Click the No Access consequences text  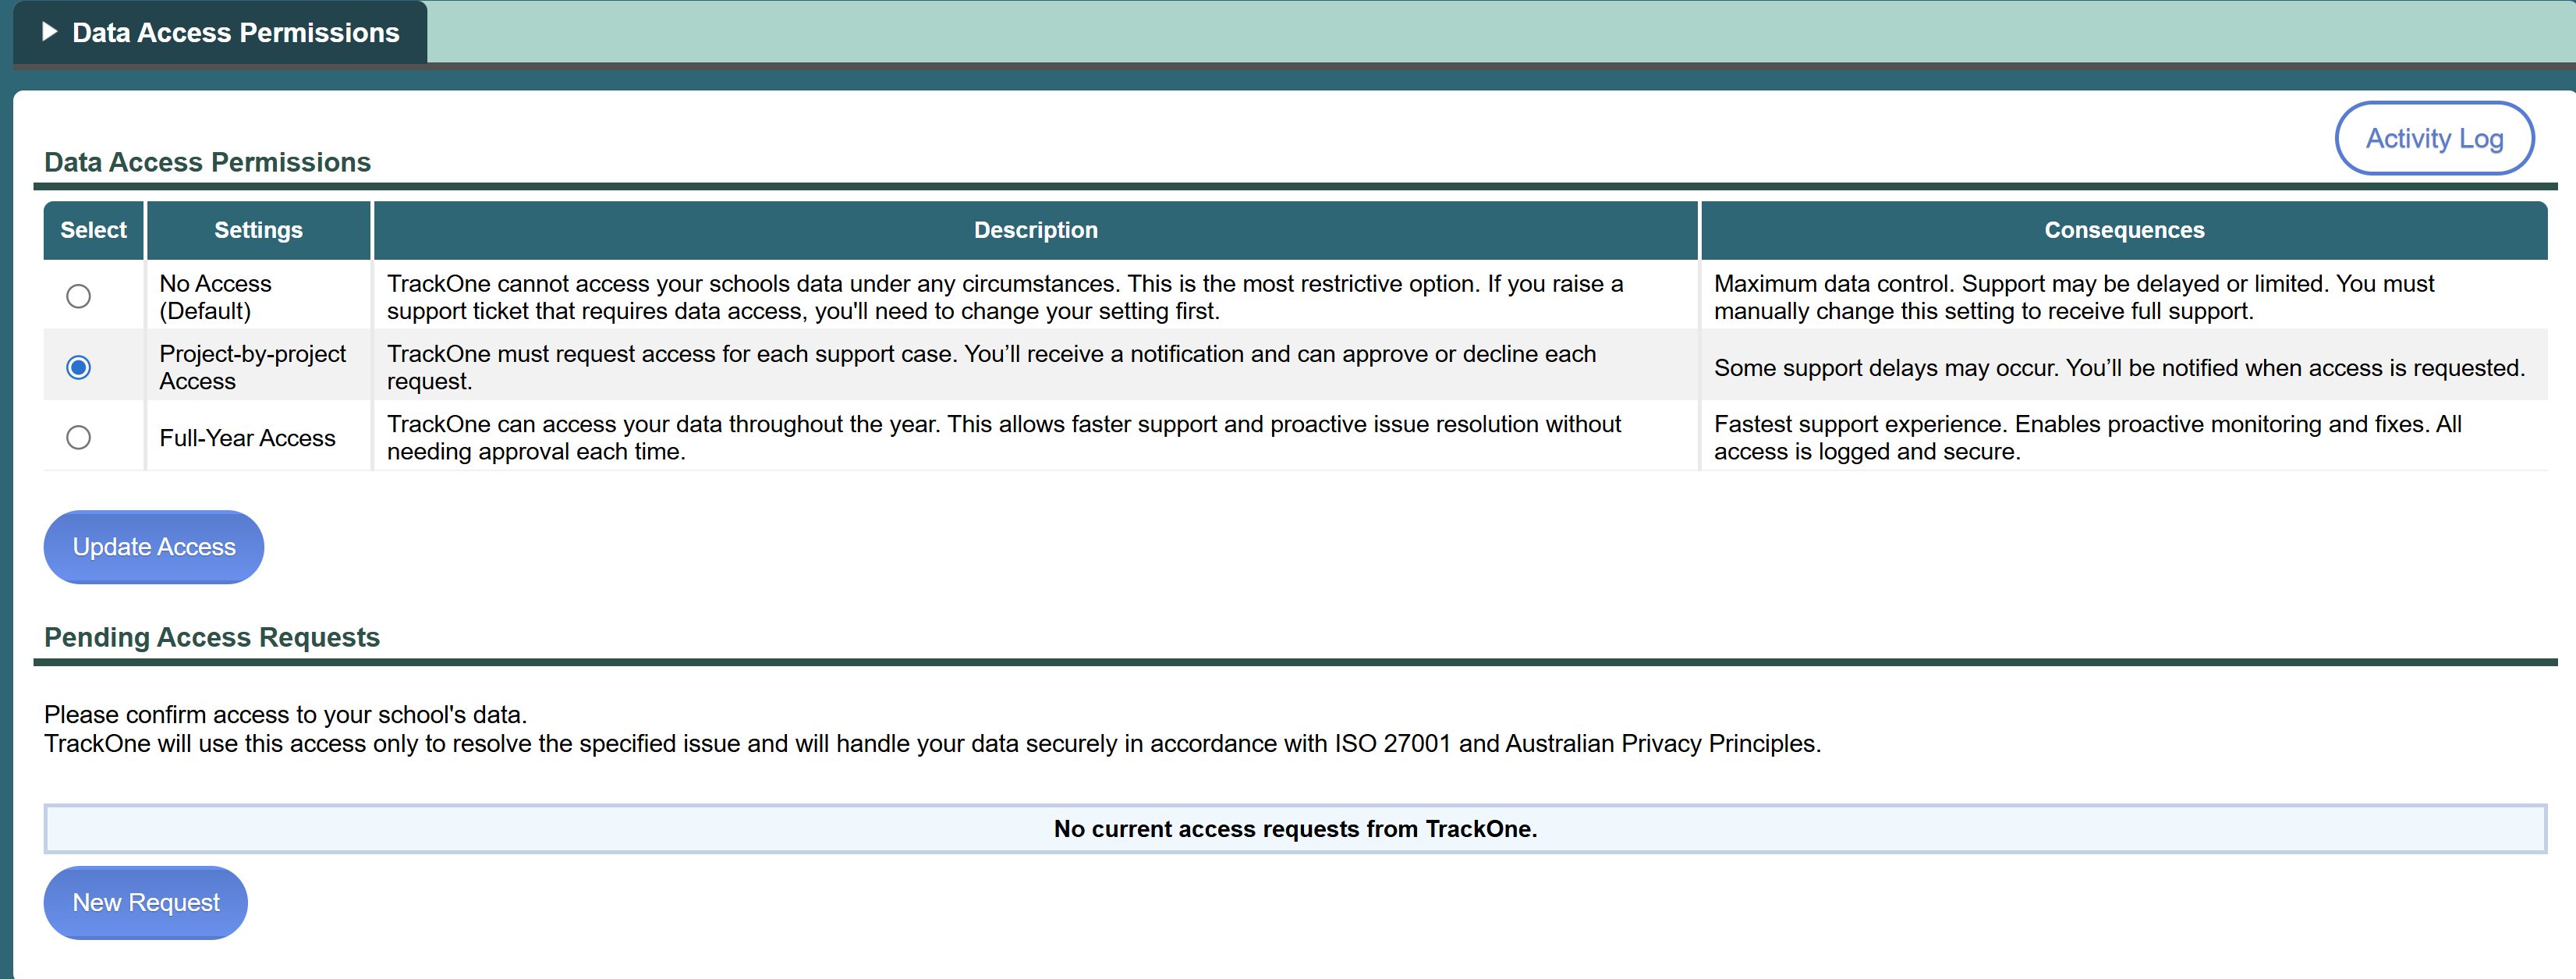pyautogui.click(x=2073, y=297)
